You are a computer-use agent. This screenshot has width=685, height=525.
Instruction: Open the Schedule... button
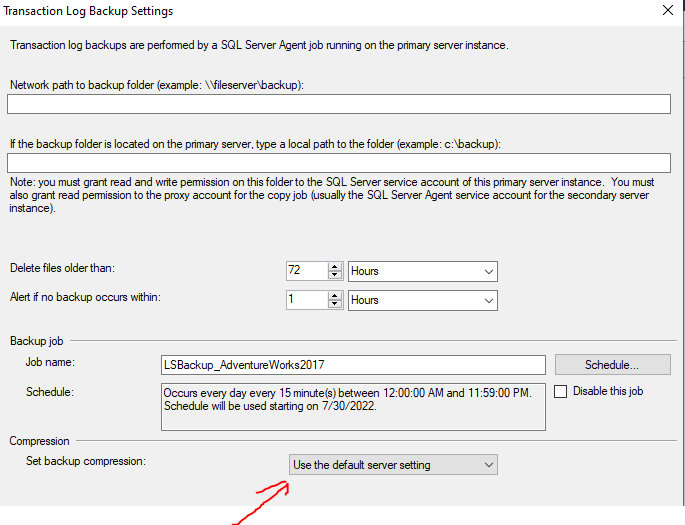click(612, 365)
